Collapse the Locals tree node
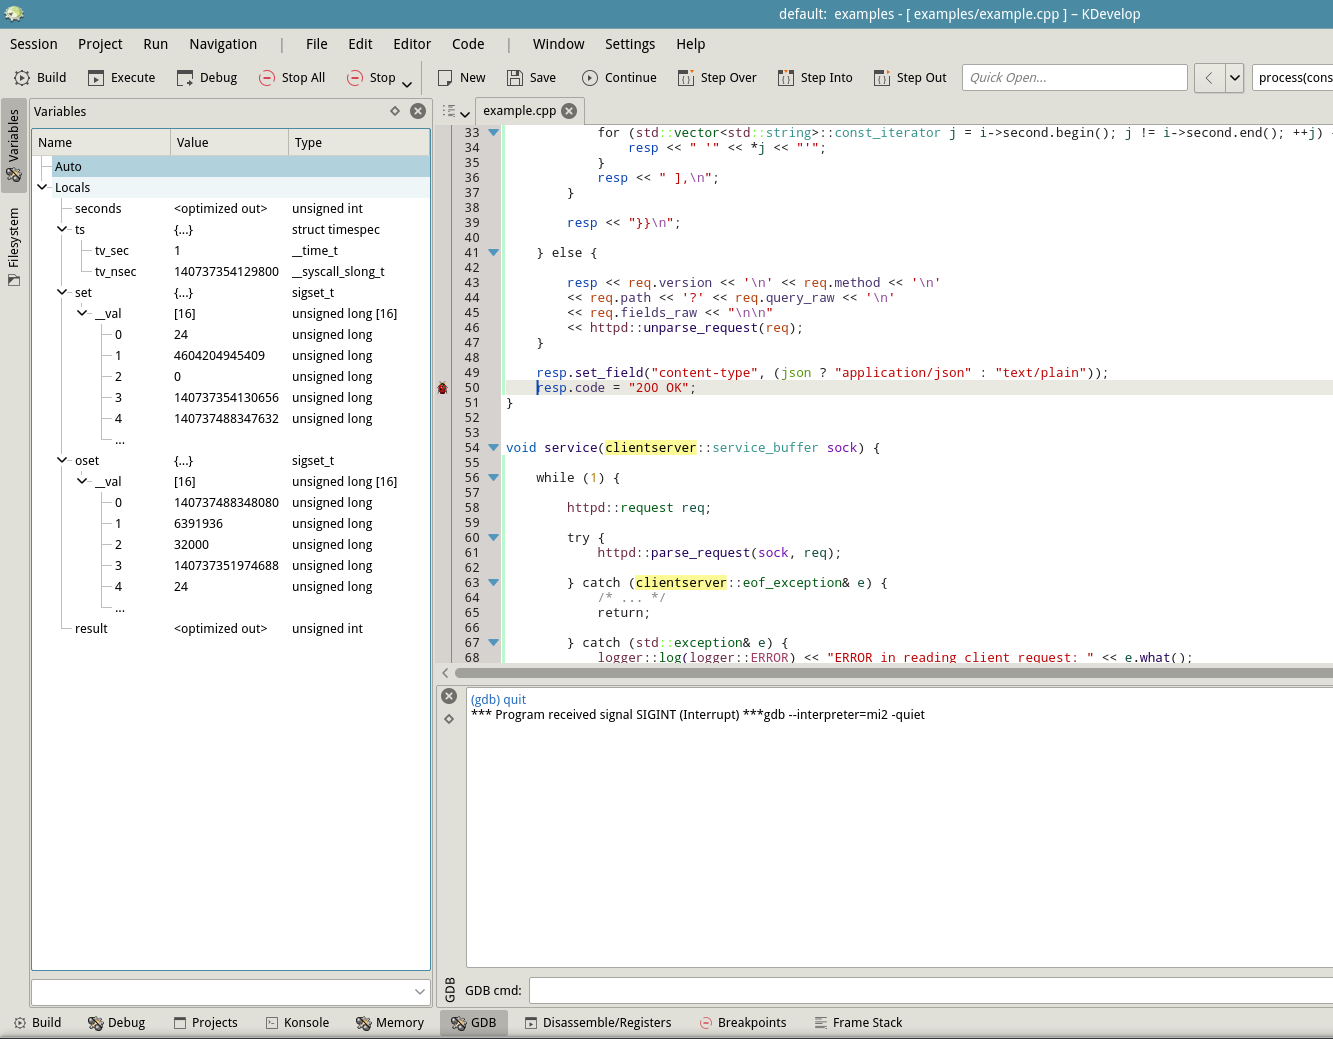This screenshot has width=1333, height=1039. tap(42, 187)
